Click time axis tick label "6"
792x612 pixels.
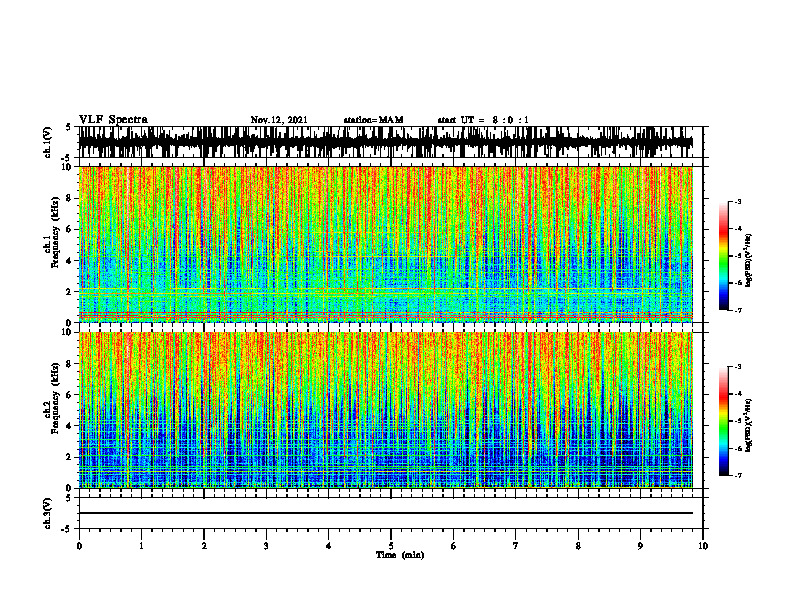(454, 546)
